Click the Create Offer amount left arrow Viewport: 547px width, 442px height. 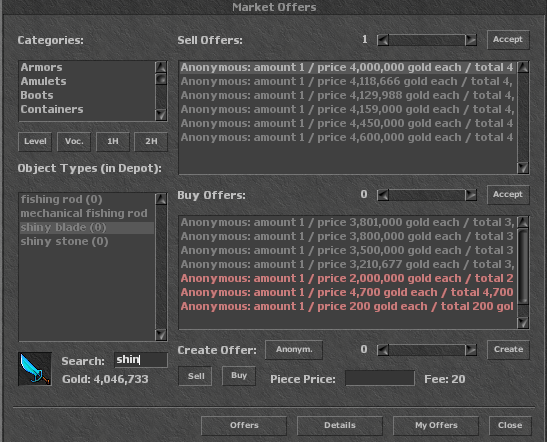pyautogui.click(x=383, y=350)
